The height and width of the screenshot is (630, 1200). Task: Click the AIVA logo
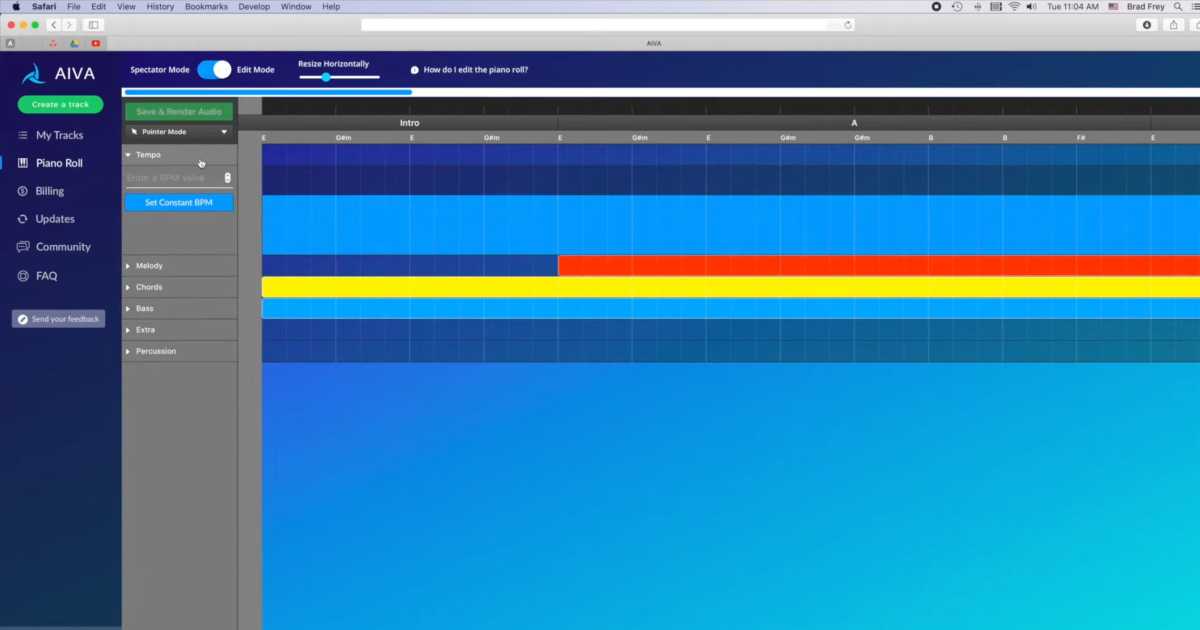[60, 74]
